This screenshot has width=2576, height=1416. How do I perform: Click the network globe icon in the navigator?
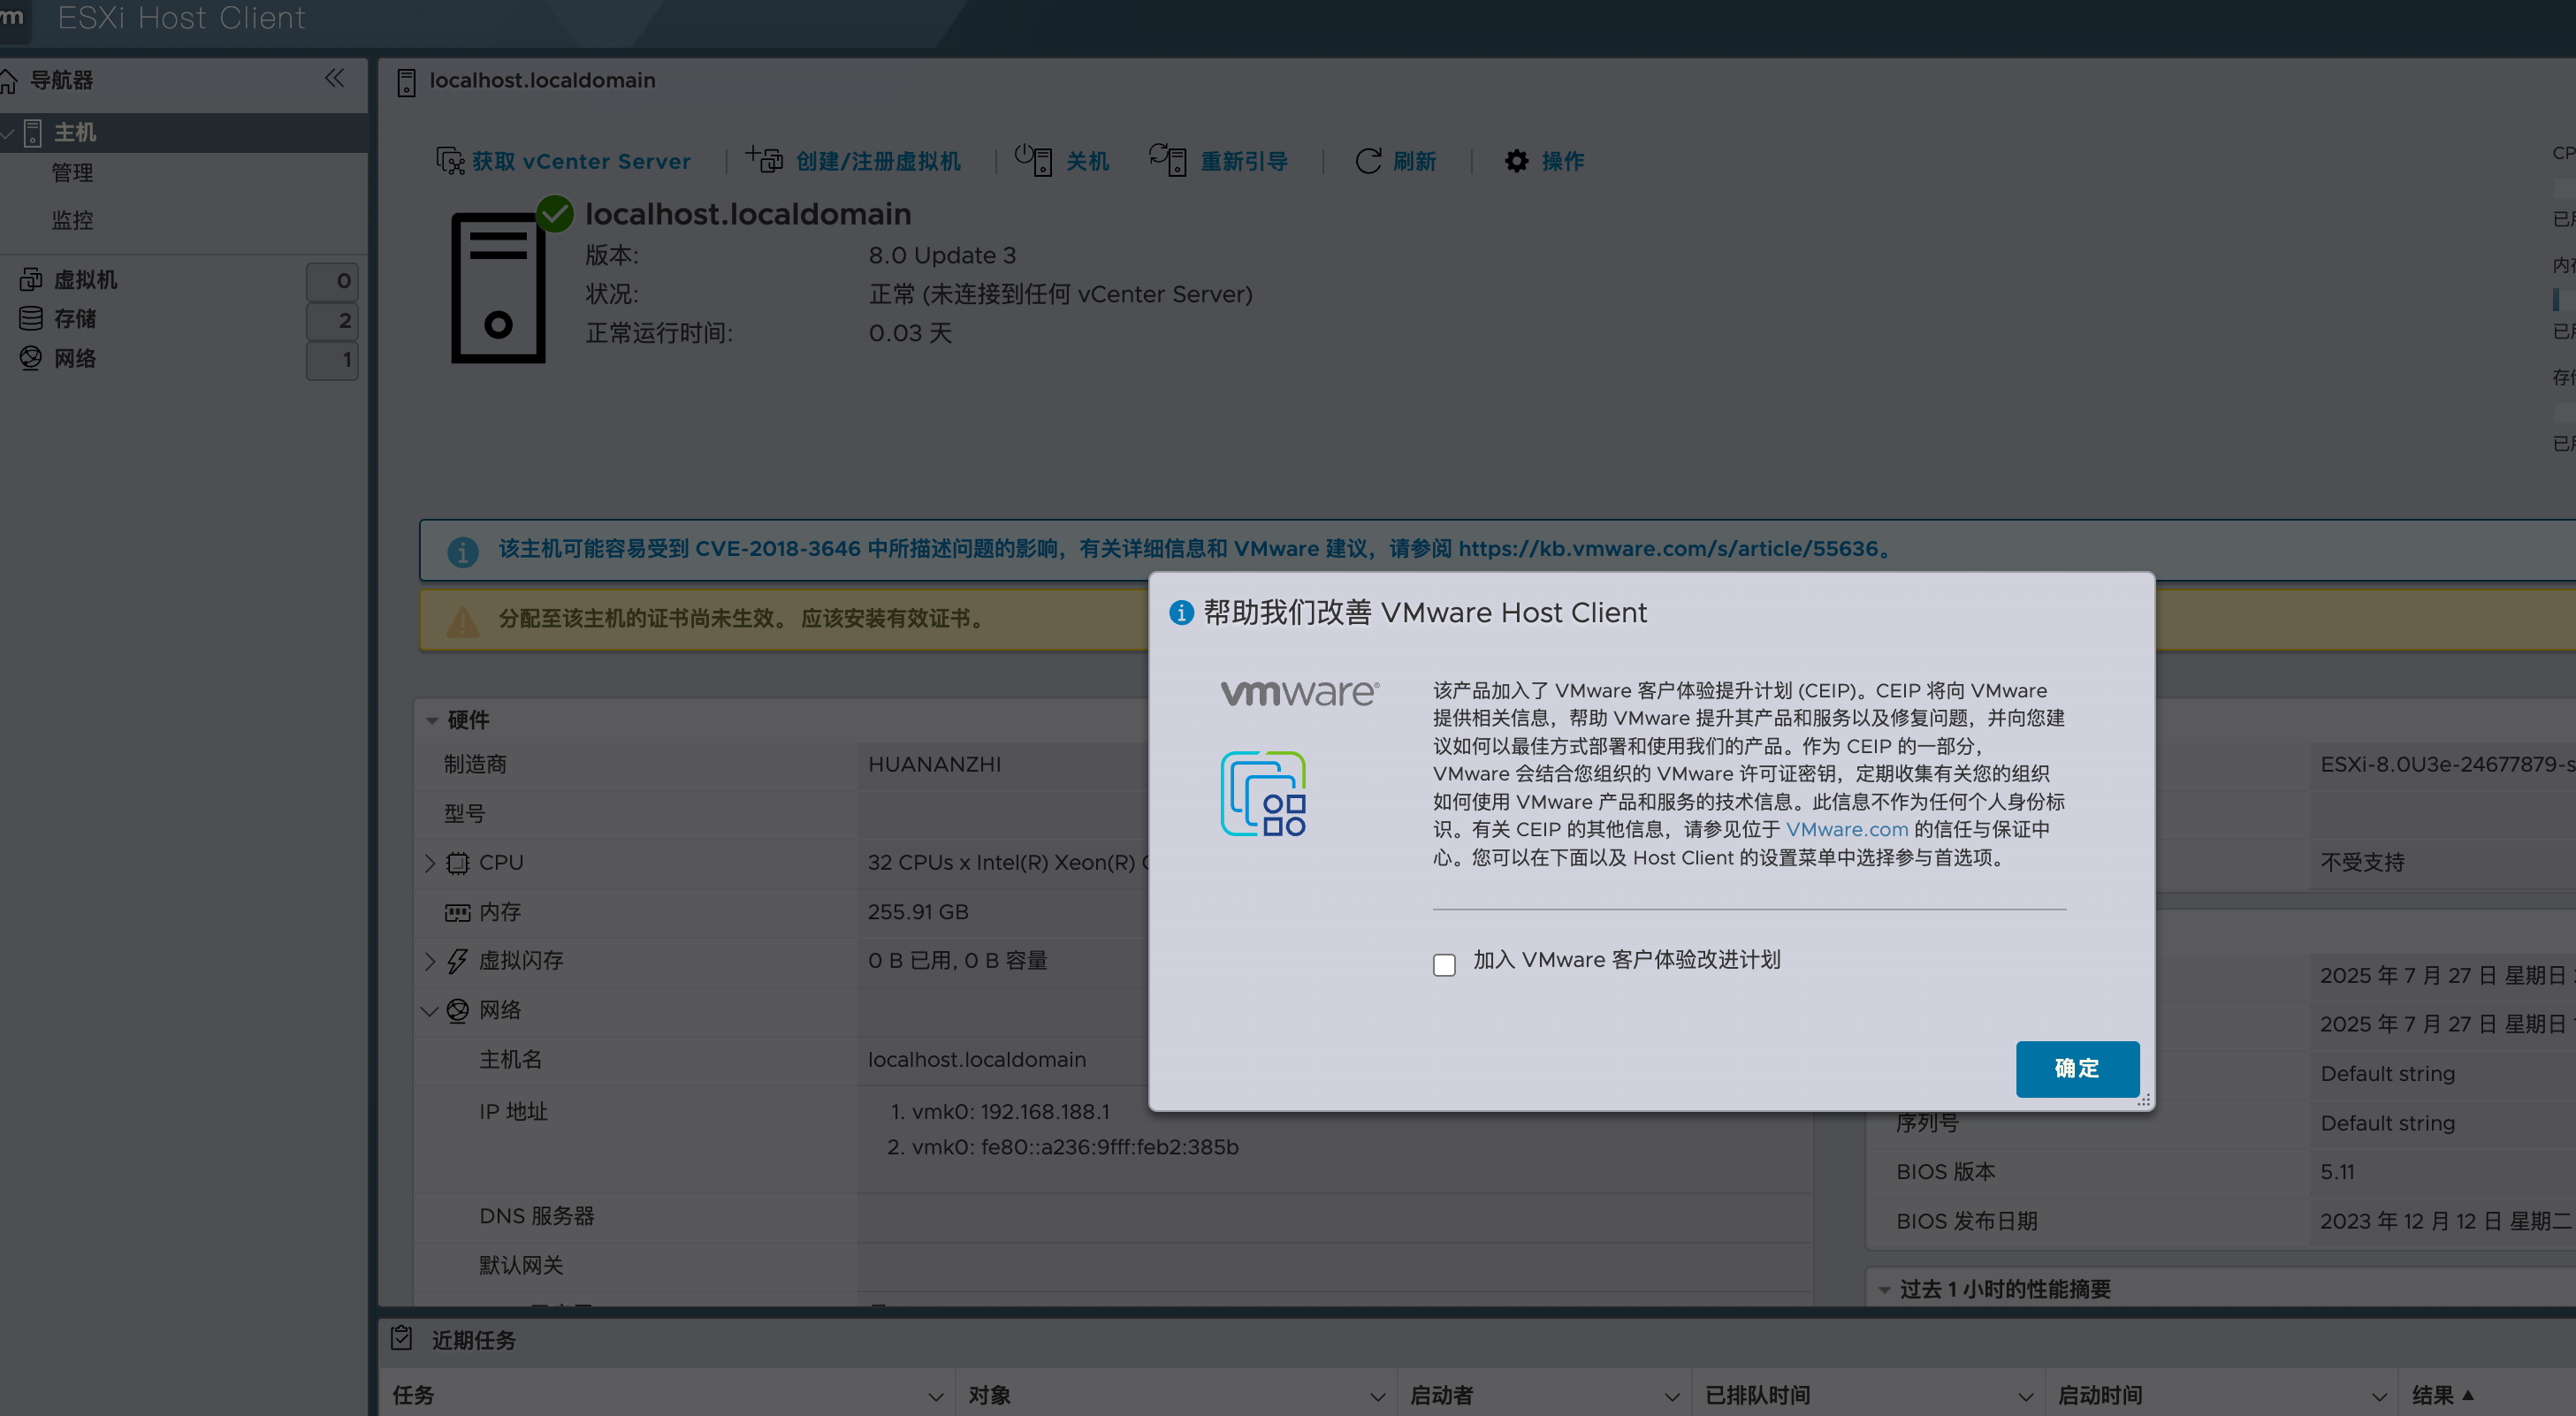31,358
